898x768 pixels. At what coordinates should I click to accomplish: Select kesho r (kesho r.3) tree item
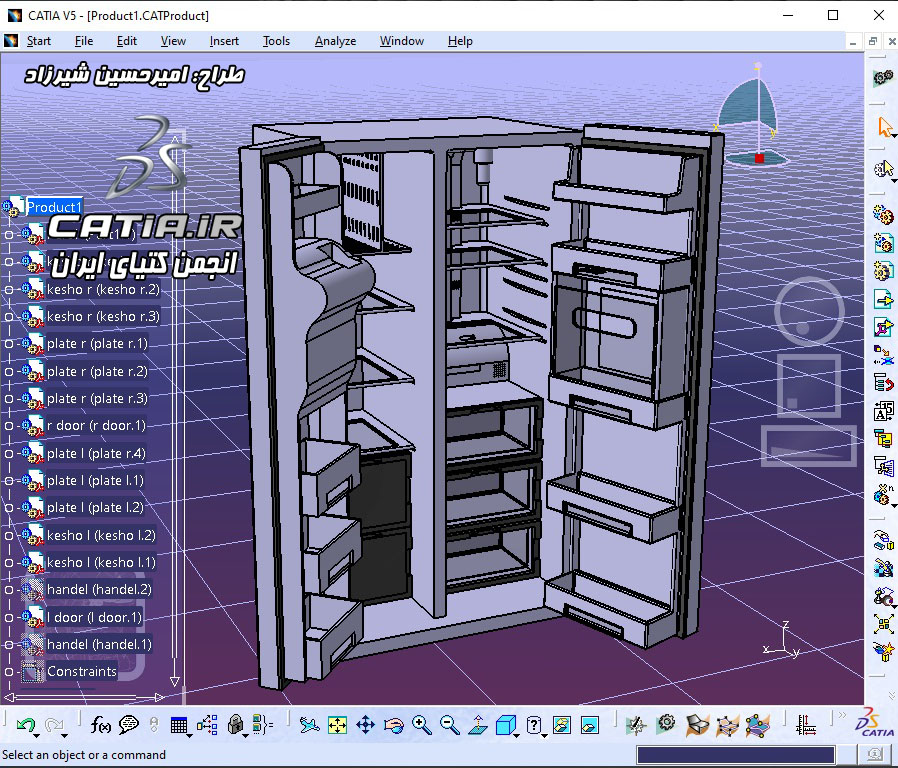click(x=103, y=317)
